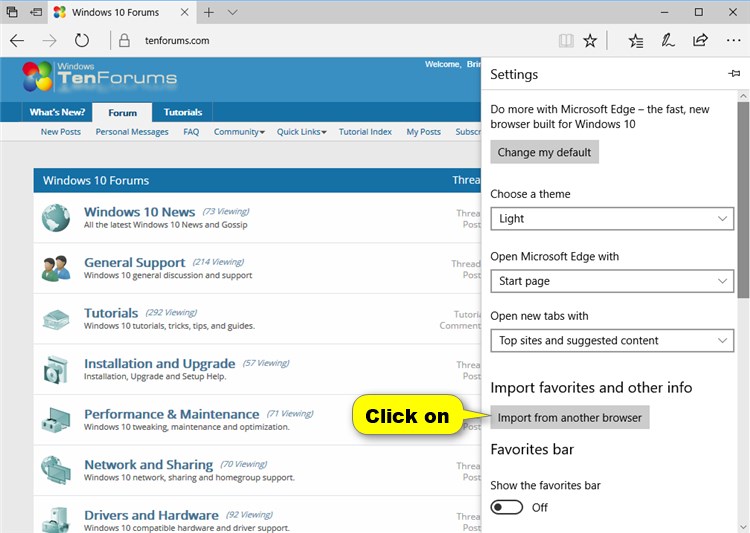
Task: Click the Settings scrollbar up arrow
Action: (743, 96)
